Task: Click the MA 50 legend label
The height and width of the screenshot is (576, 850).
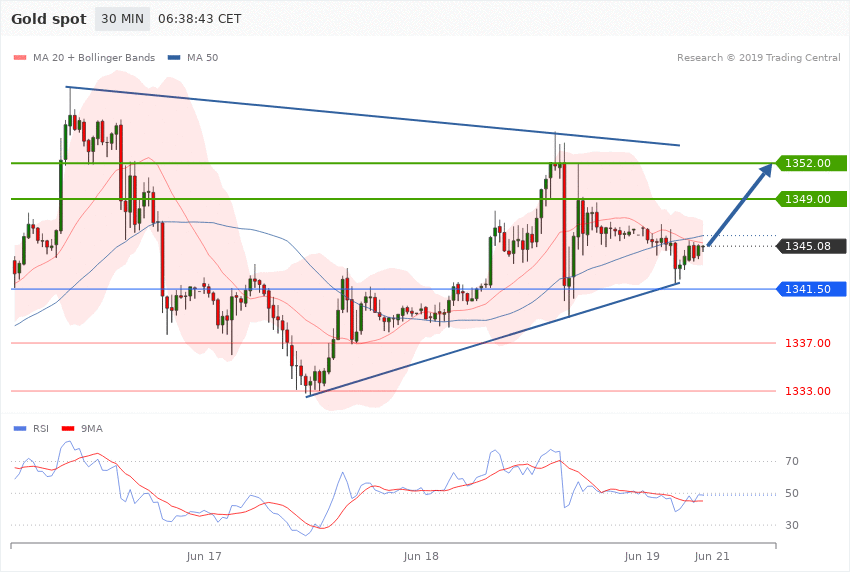Action: point(202,57)
